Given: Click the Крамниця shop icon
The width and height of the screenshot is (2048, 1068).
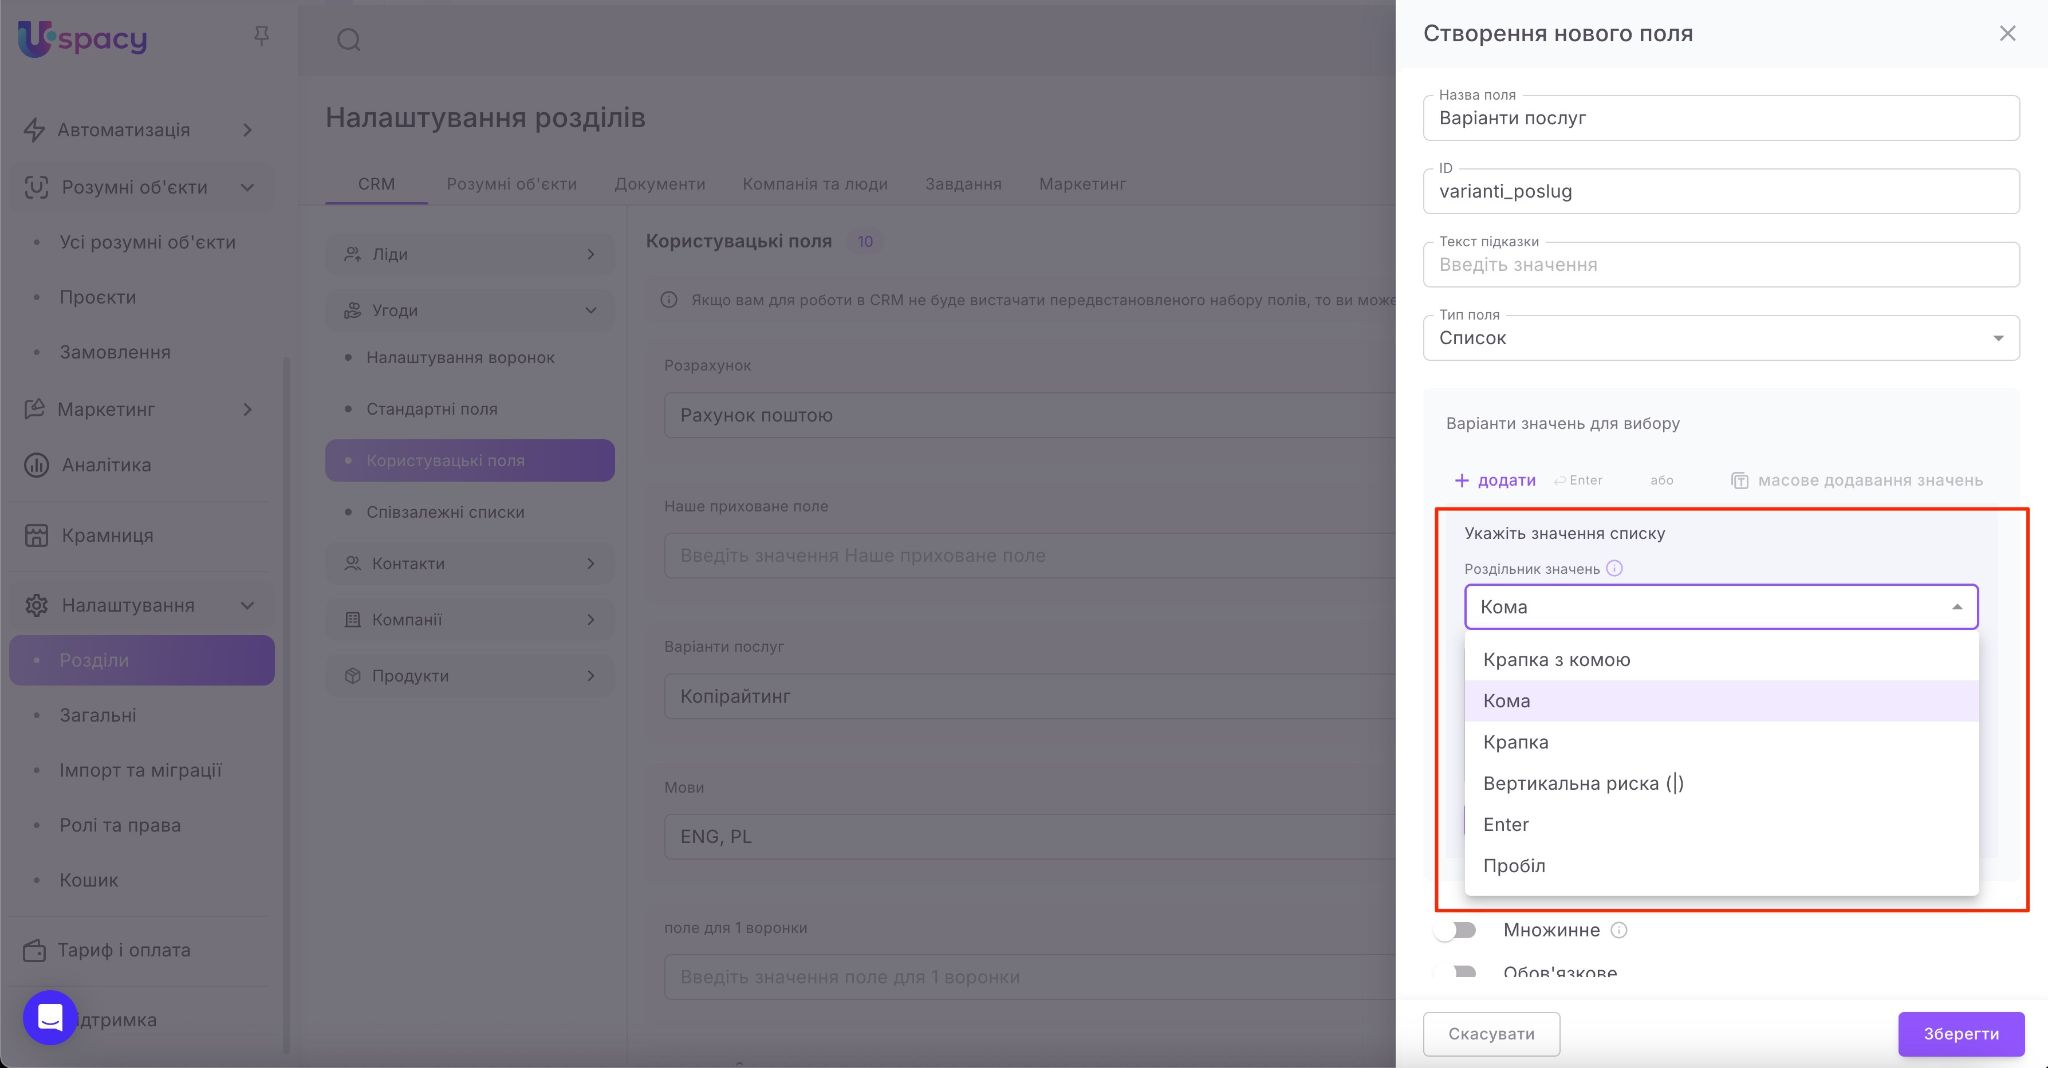Looking at the screenshot, I should tap(36, 535).
